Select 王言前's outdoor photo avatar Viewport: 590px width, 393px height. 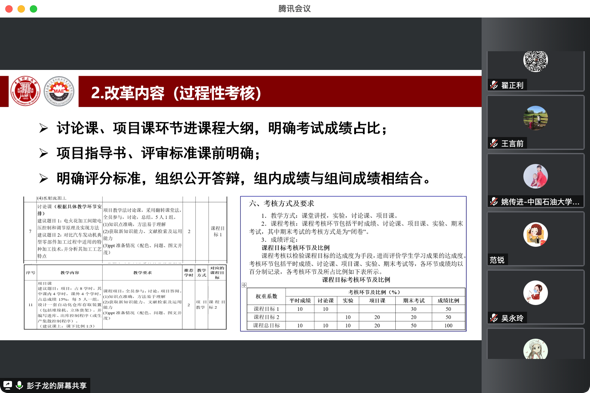535,118
